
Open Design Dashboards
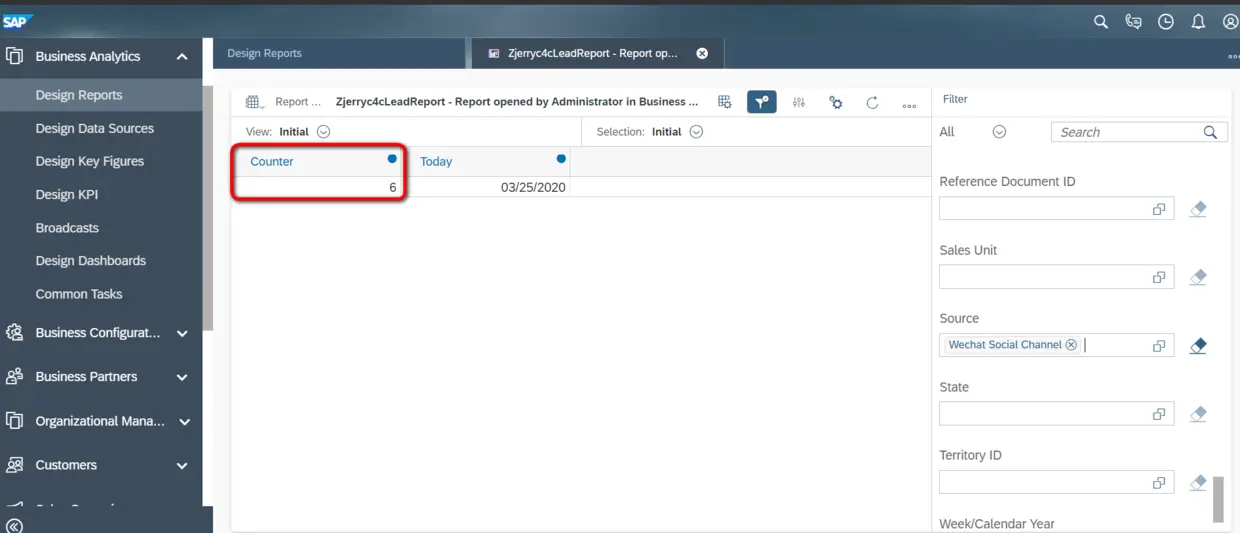91,261
